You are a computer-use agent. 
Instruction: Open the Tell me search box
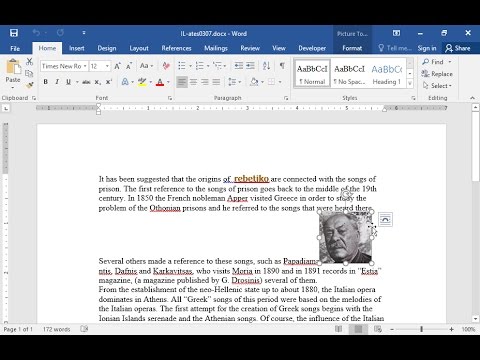394,48
